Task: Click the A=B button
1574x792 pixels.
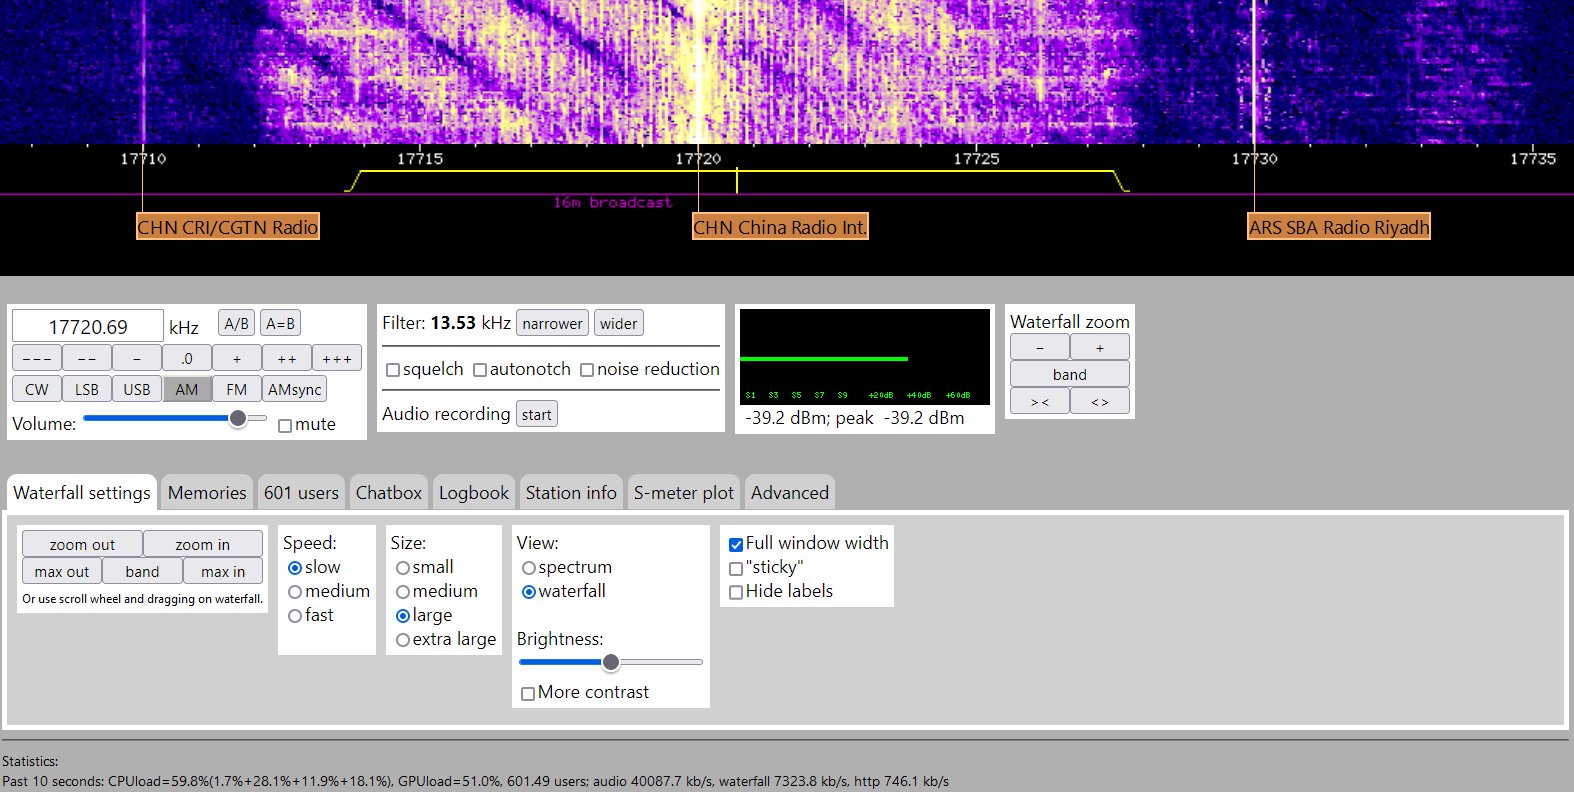Action: point(280,324)
